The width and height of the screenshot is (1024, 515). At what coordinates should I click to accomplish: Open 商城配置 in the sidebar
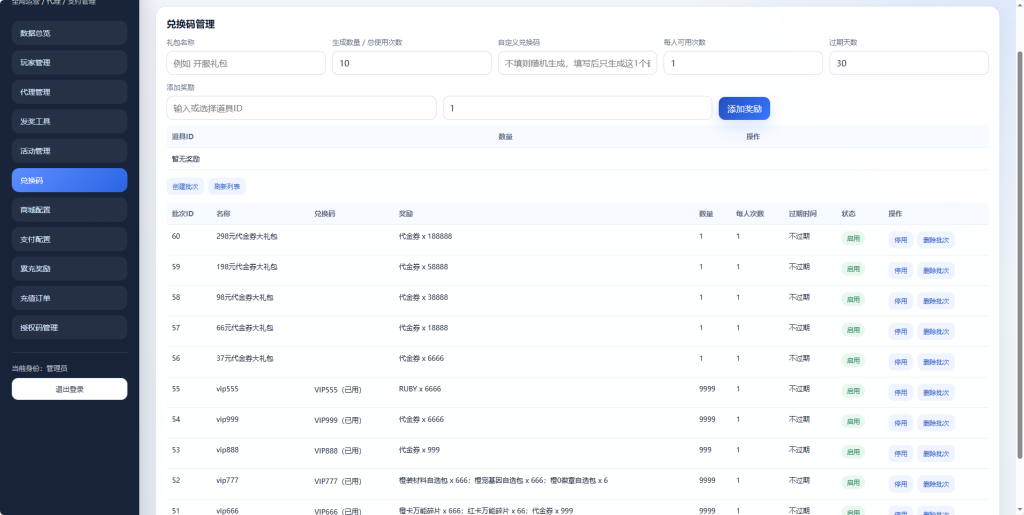(x=69, y=210)
